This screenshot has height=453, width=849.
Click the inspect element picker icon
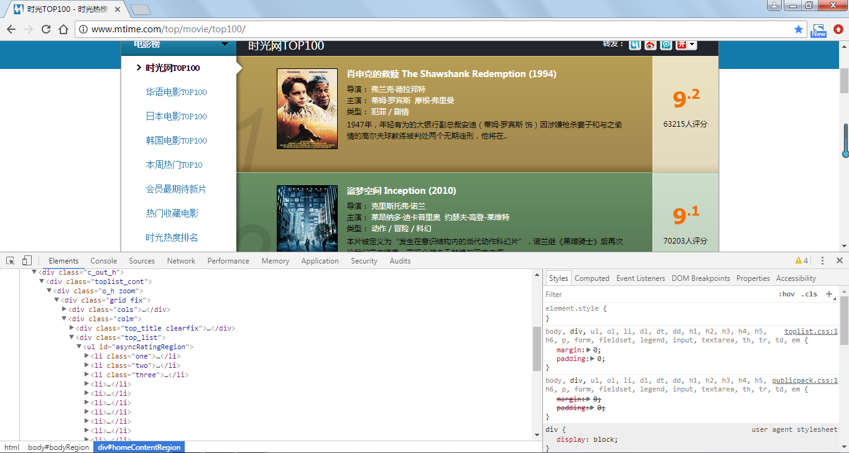tap(10, 261)
